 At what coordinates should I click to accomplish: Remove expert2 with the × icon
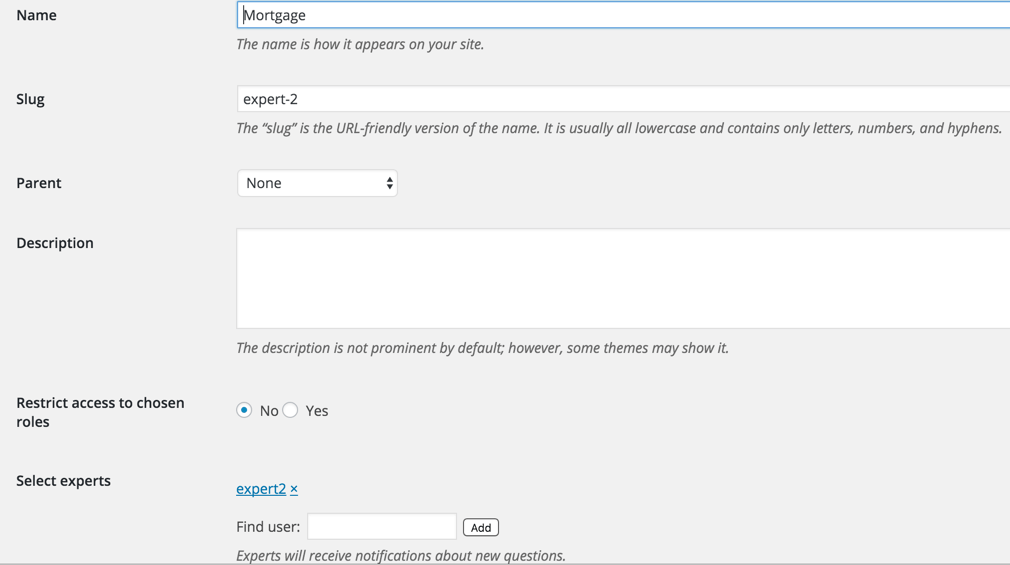pos(294,489)
